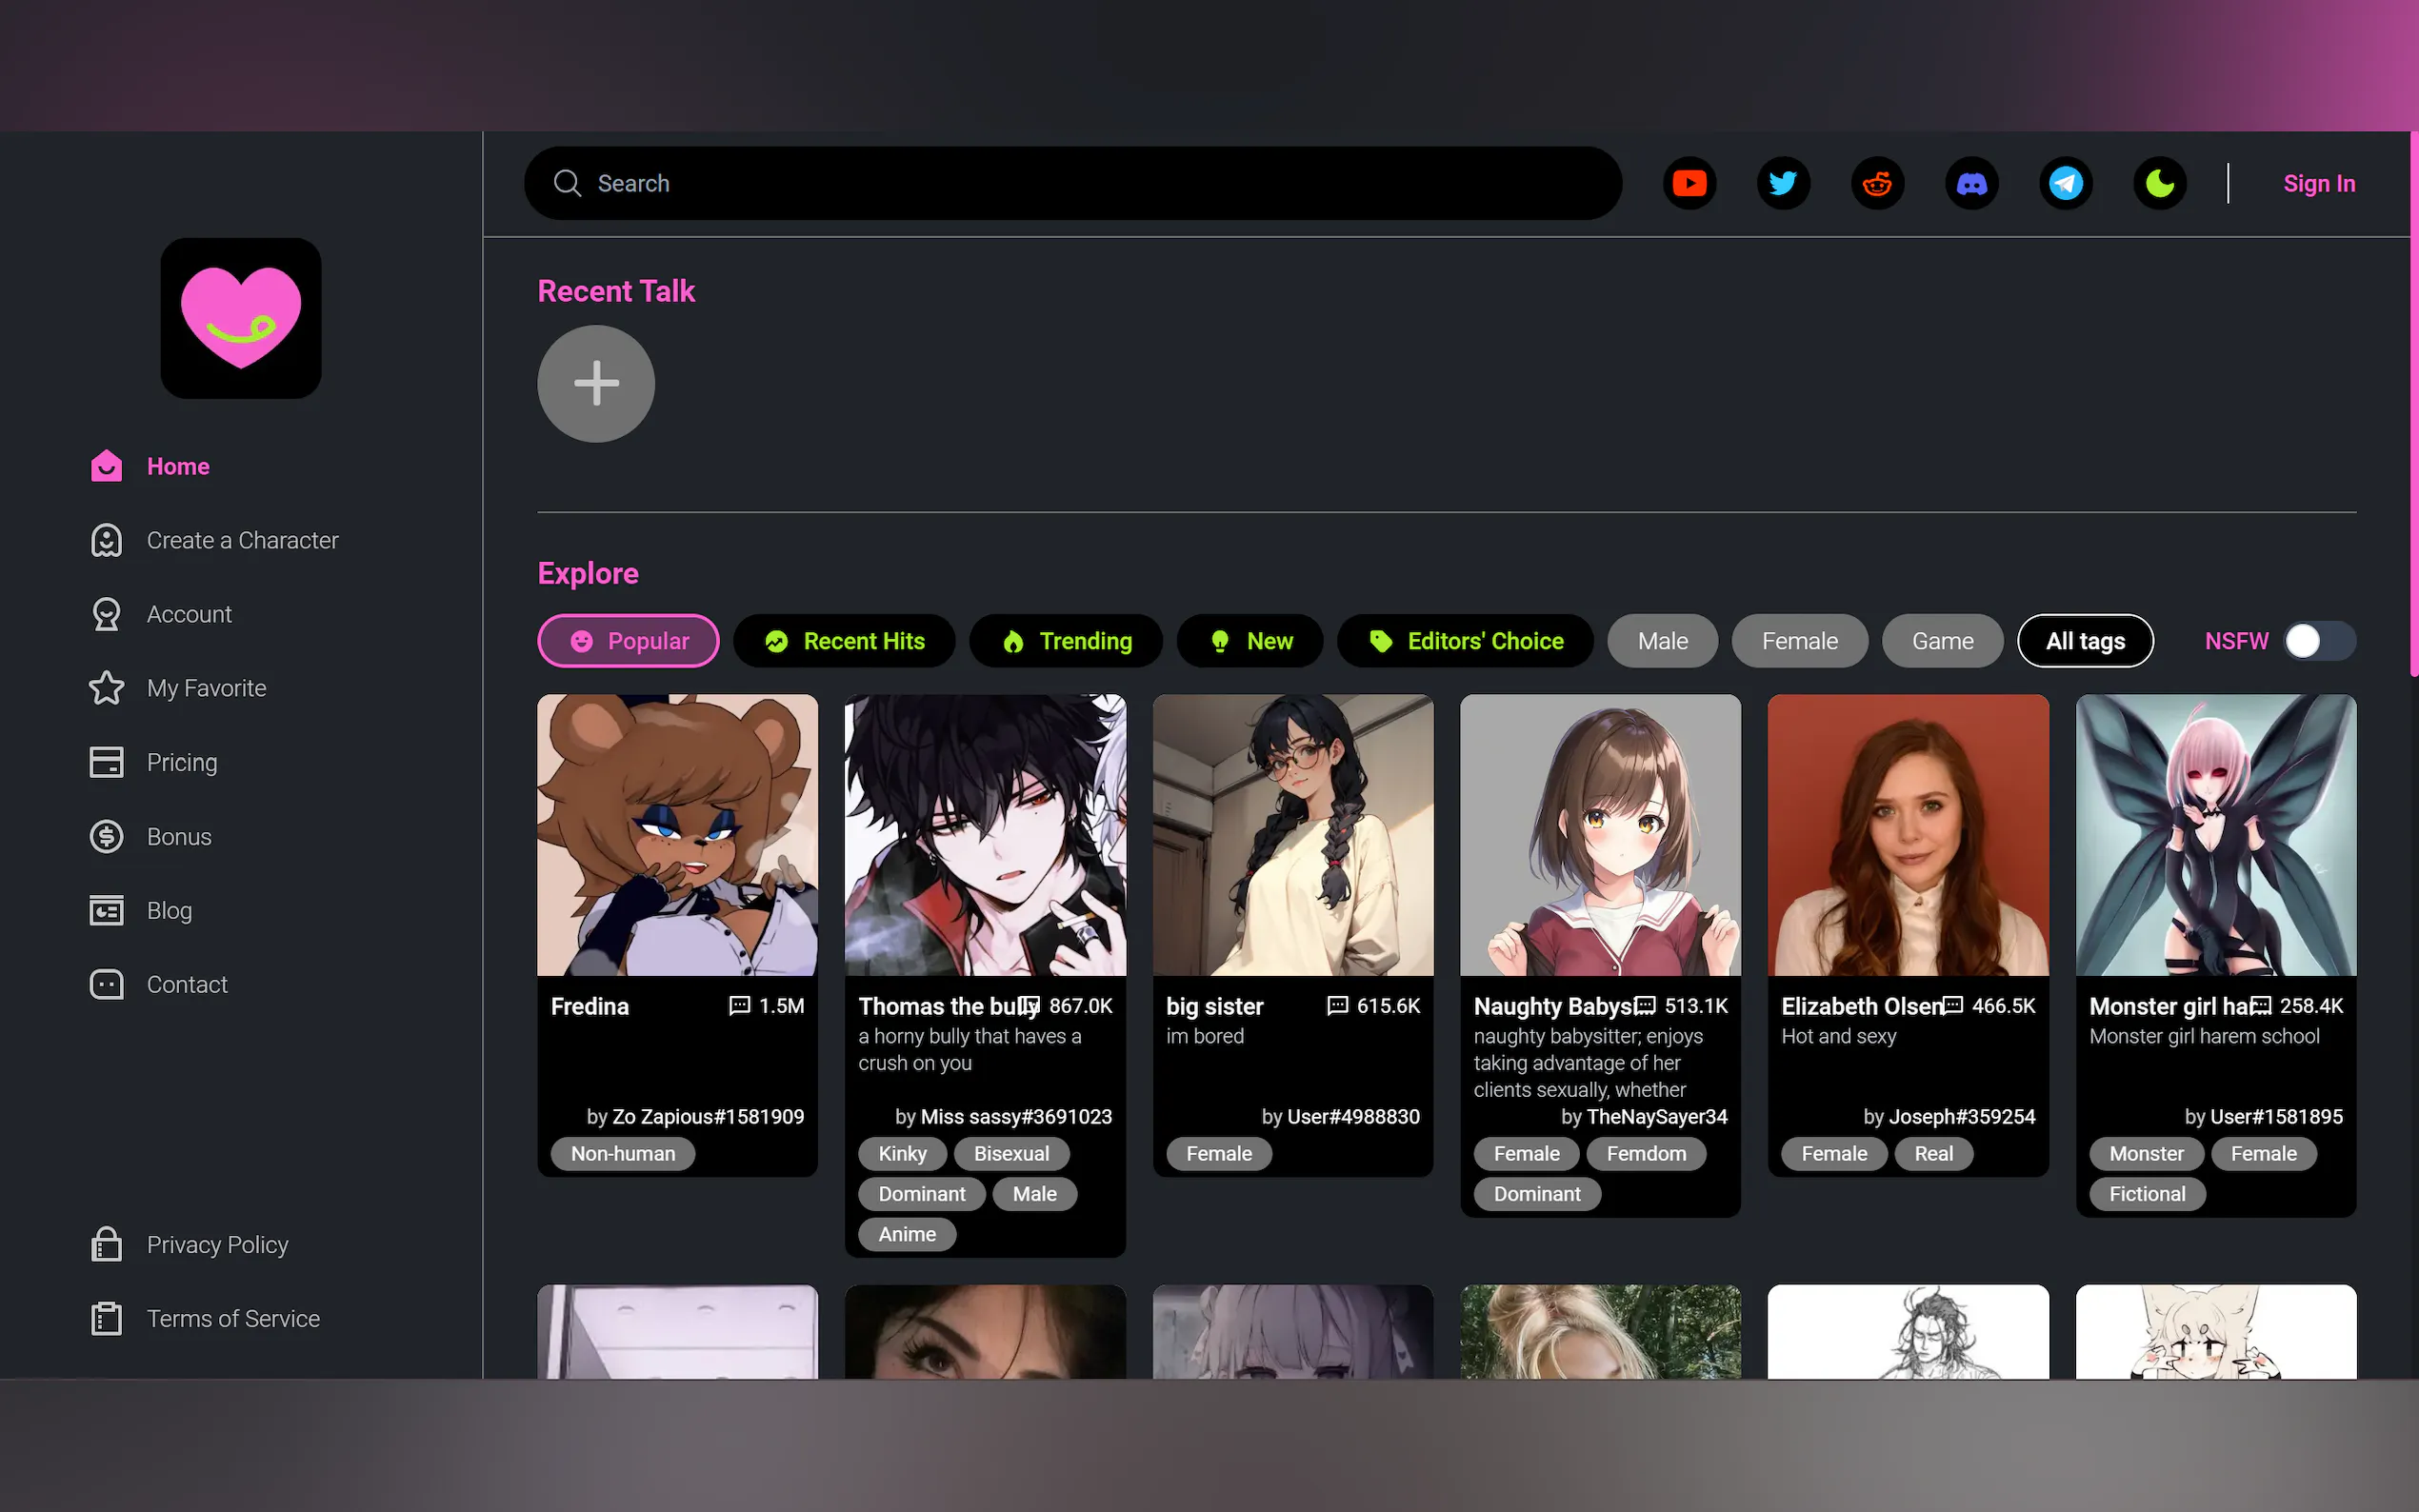This screenshot has width=2419, height=1512.
Task: Expand the All tags filter
Action: [2085, 641]
